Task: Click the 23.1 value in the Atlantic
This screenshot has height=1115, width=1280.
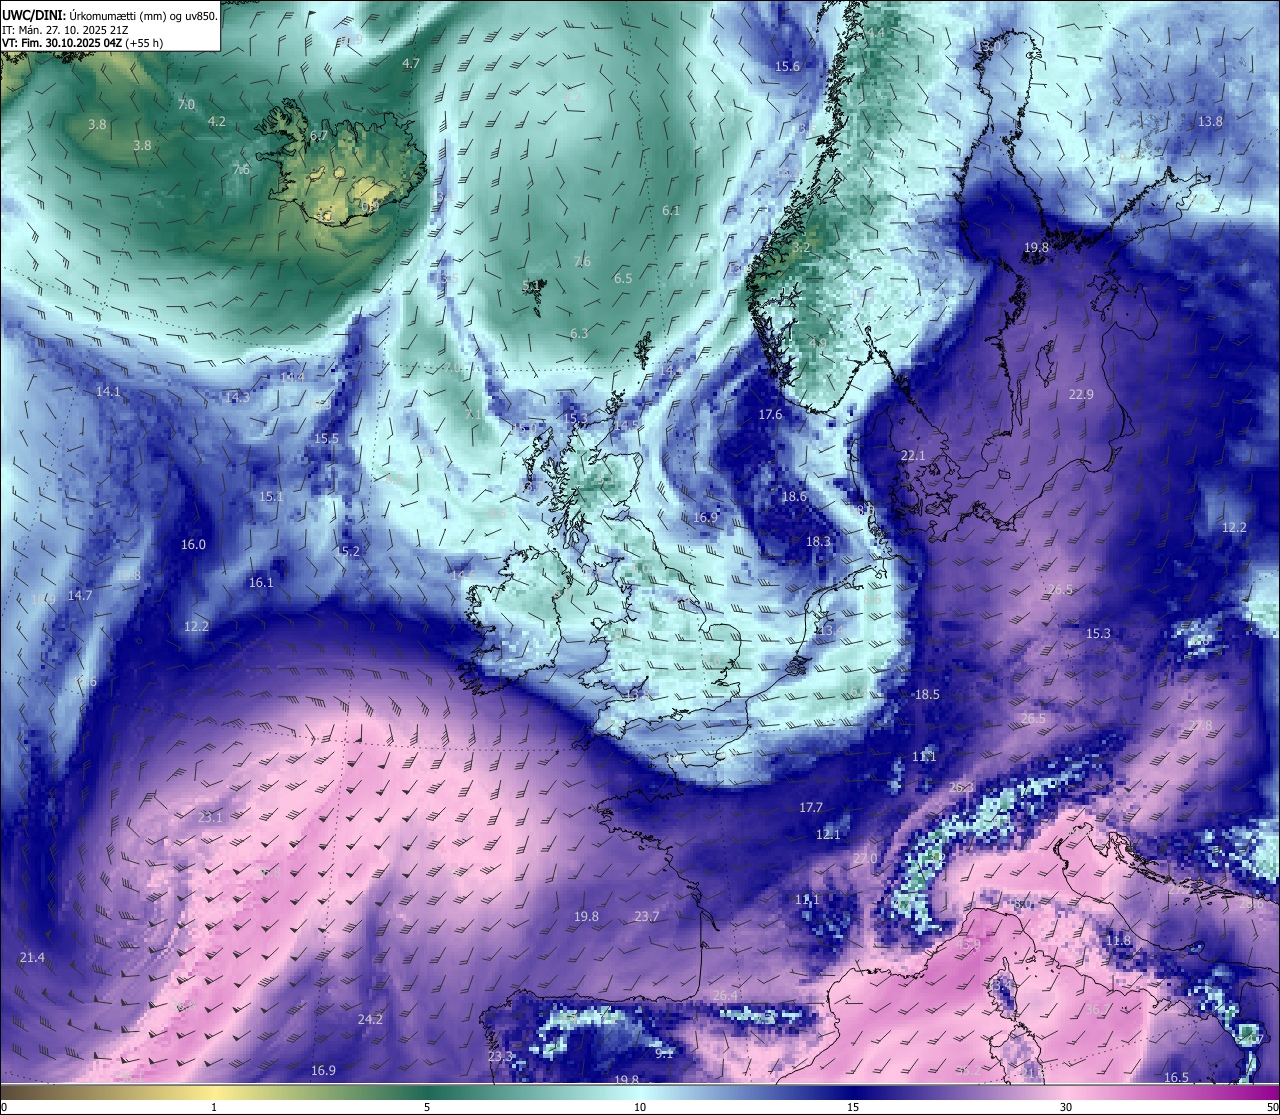Action: point(210,817)
